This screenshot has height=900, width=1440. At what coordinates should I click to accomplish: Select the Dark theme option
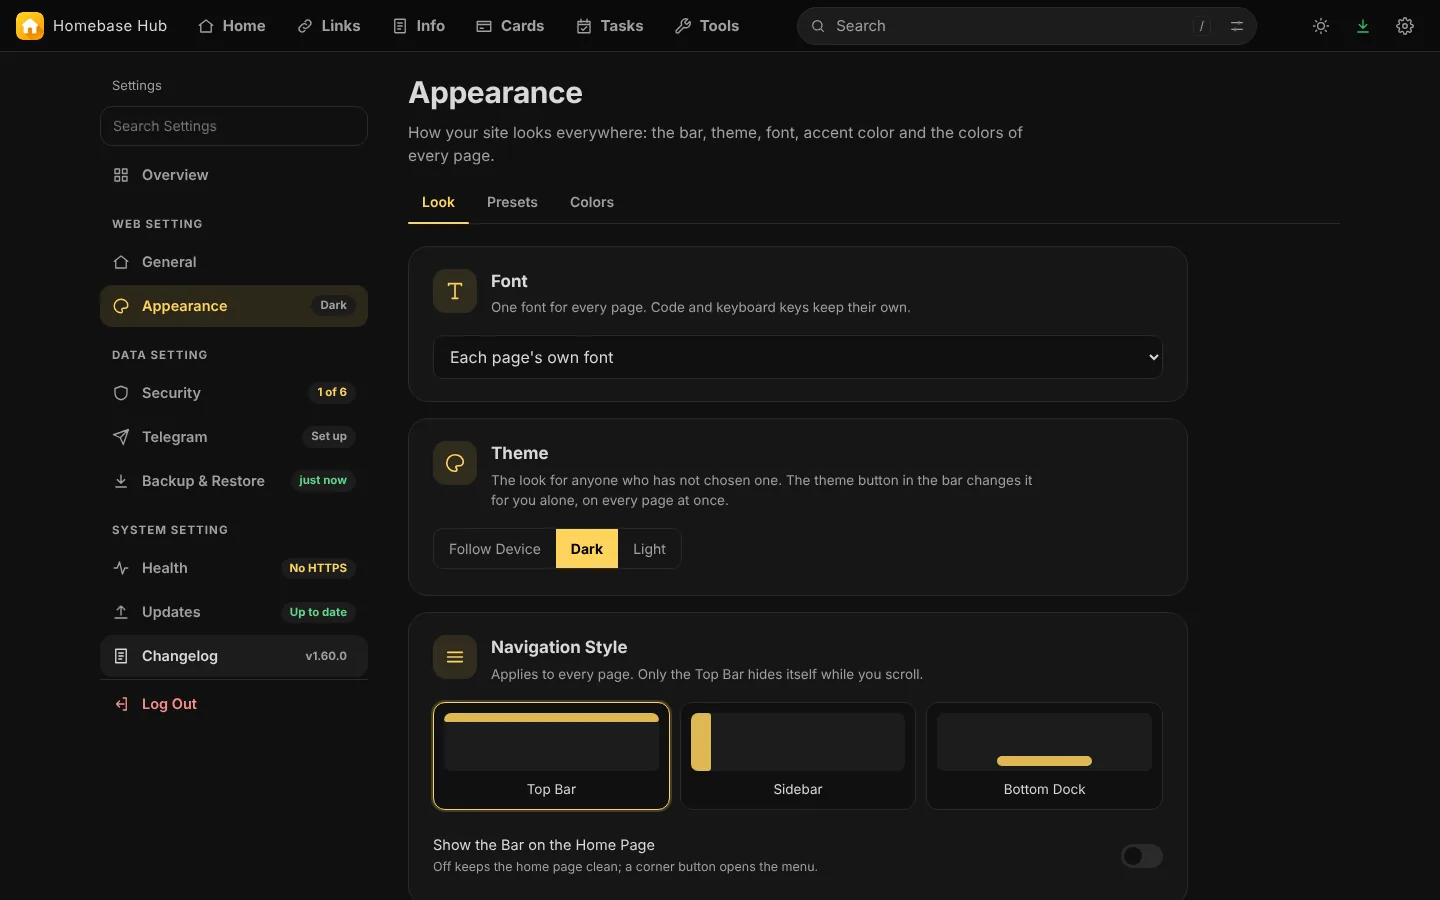coord(587,549)
